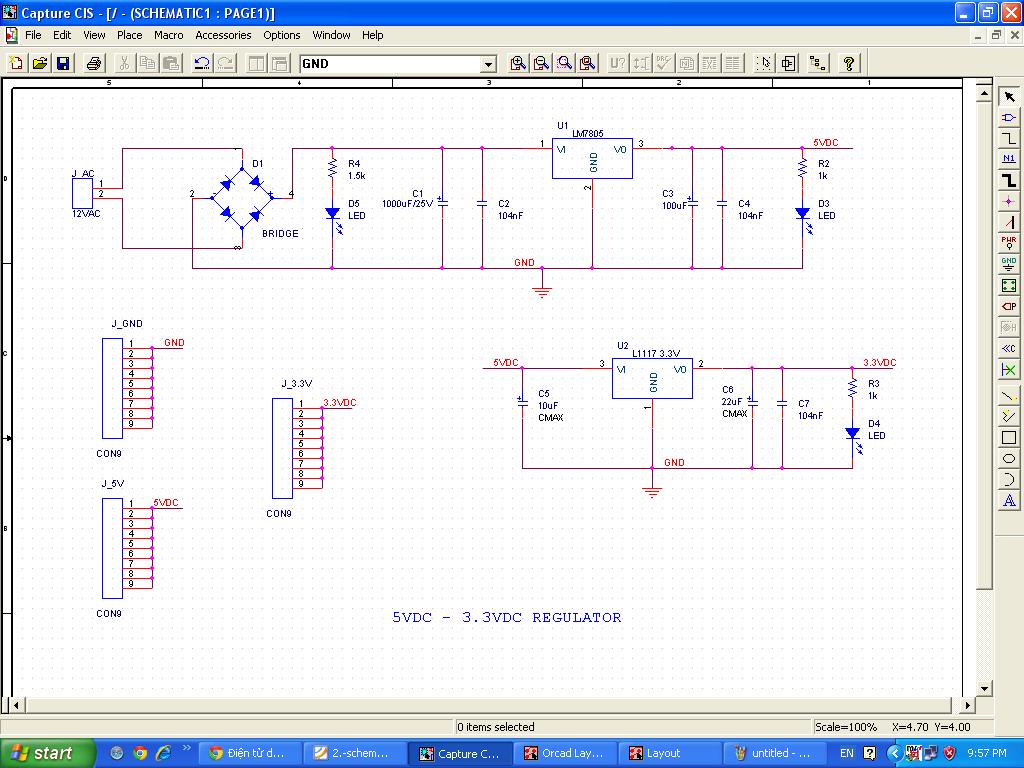
Task: Save the schematic with the floppy disk icon
Action: click(x=63, y=63)
